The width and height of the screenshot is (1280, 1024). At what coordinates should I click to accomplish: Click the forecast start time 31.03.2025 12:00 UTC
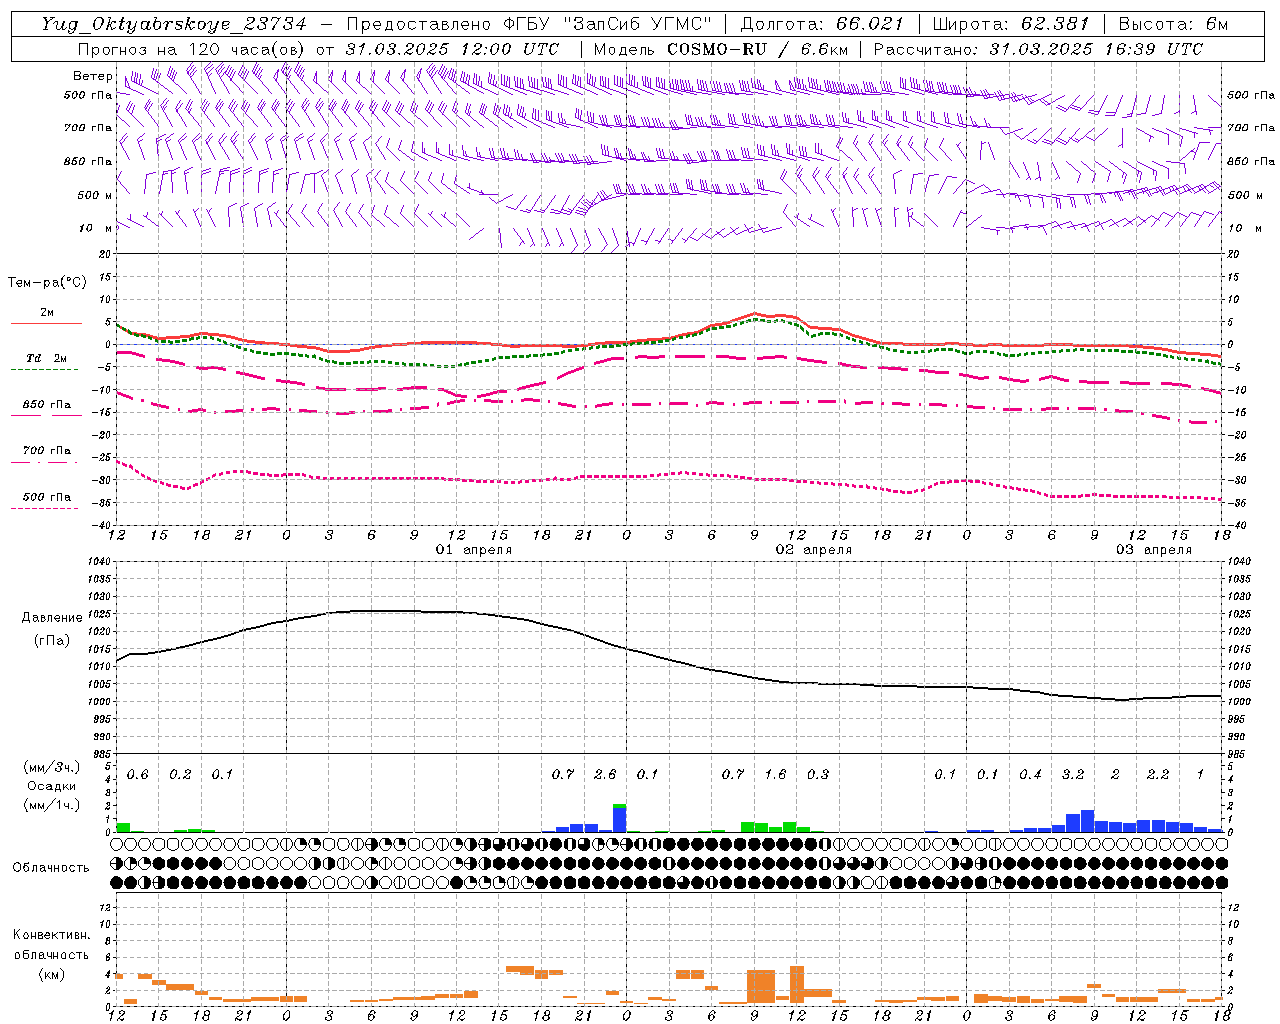click(452, 49)
